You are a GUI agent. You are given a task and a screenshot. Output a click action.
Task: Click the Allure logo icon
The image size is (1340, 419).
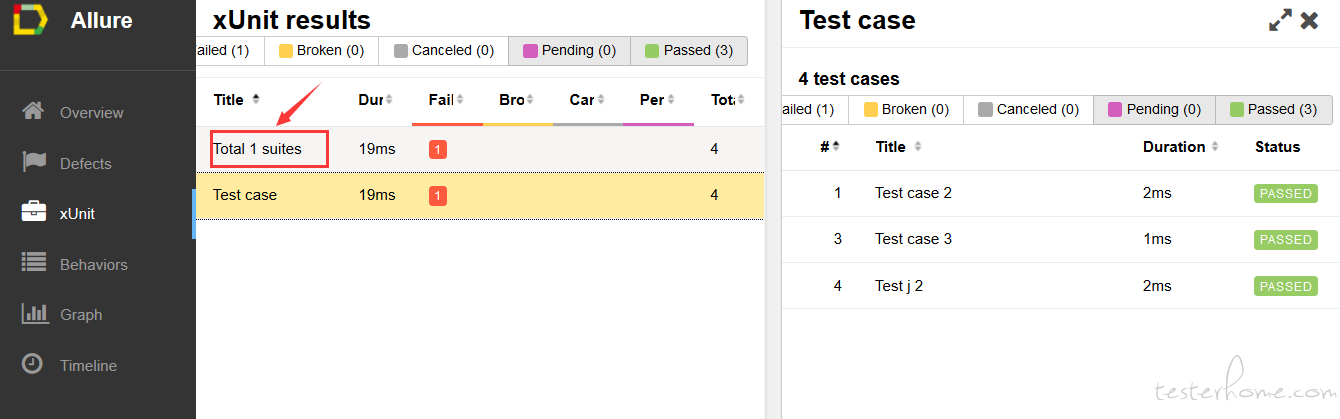point(30,19)
